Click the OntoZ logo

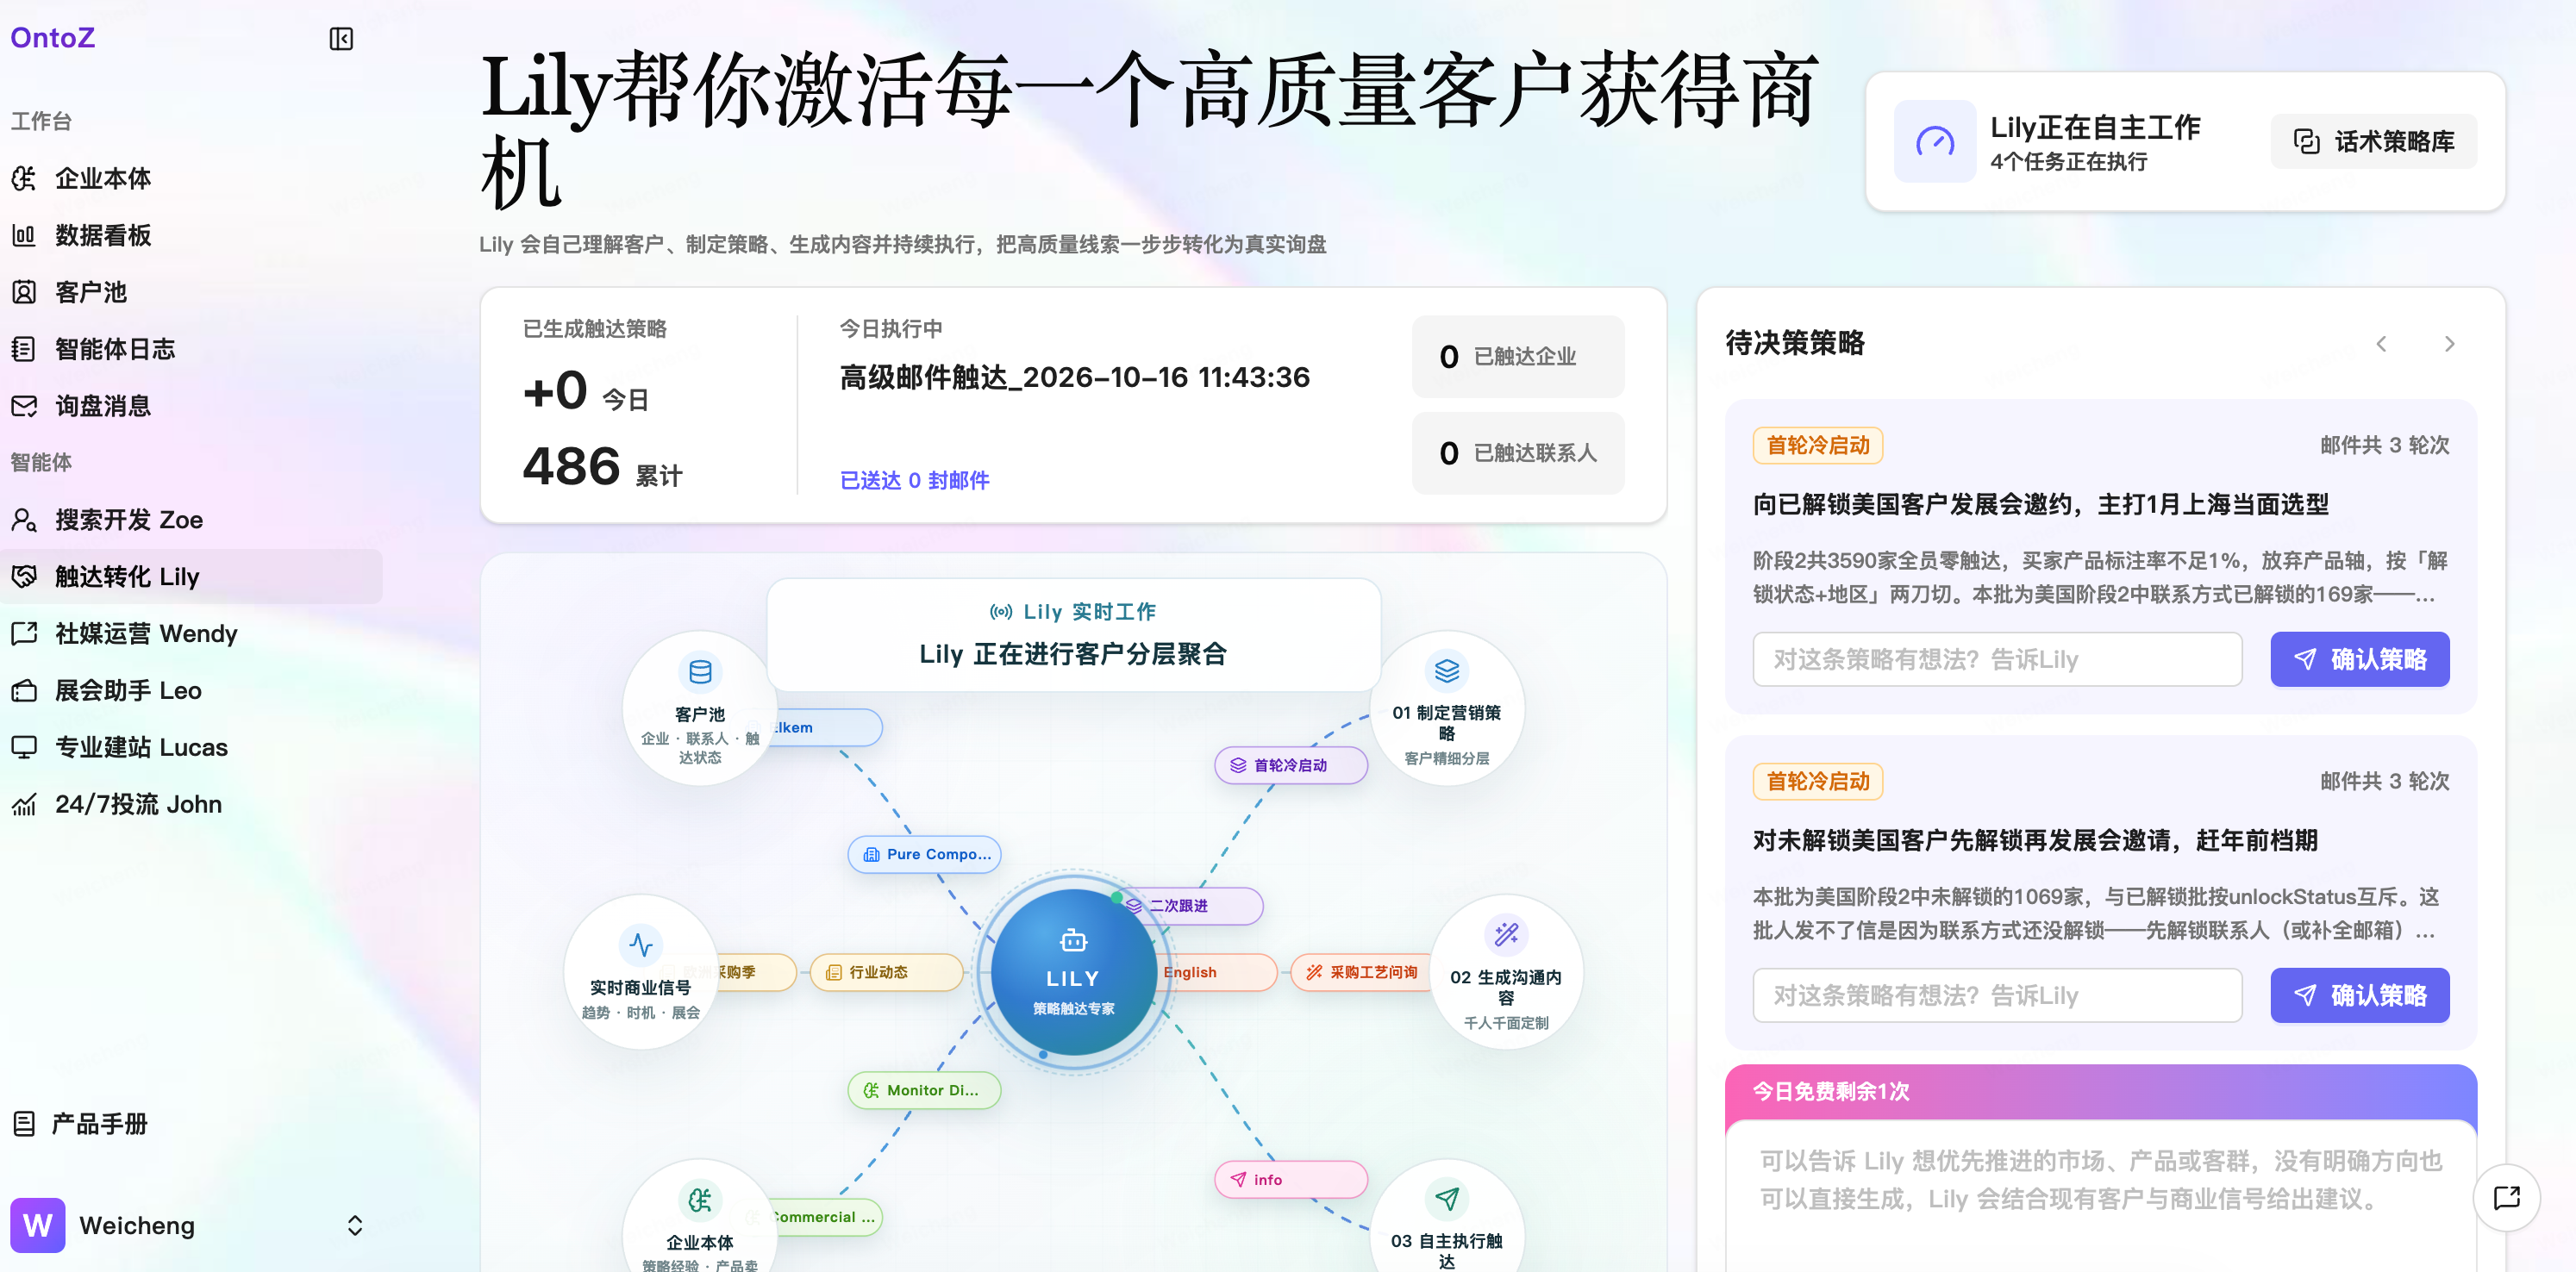point(53,38)
